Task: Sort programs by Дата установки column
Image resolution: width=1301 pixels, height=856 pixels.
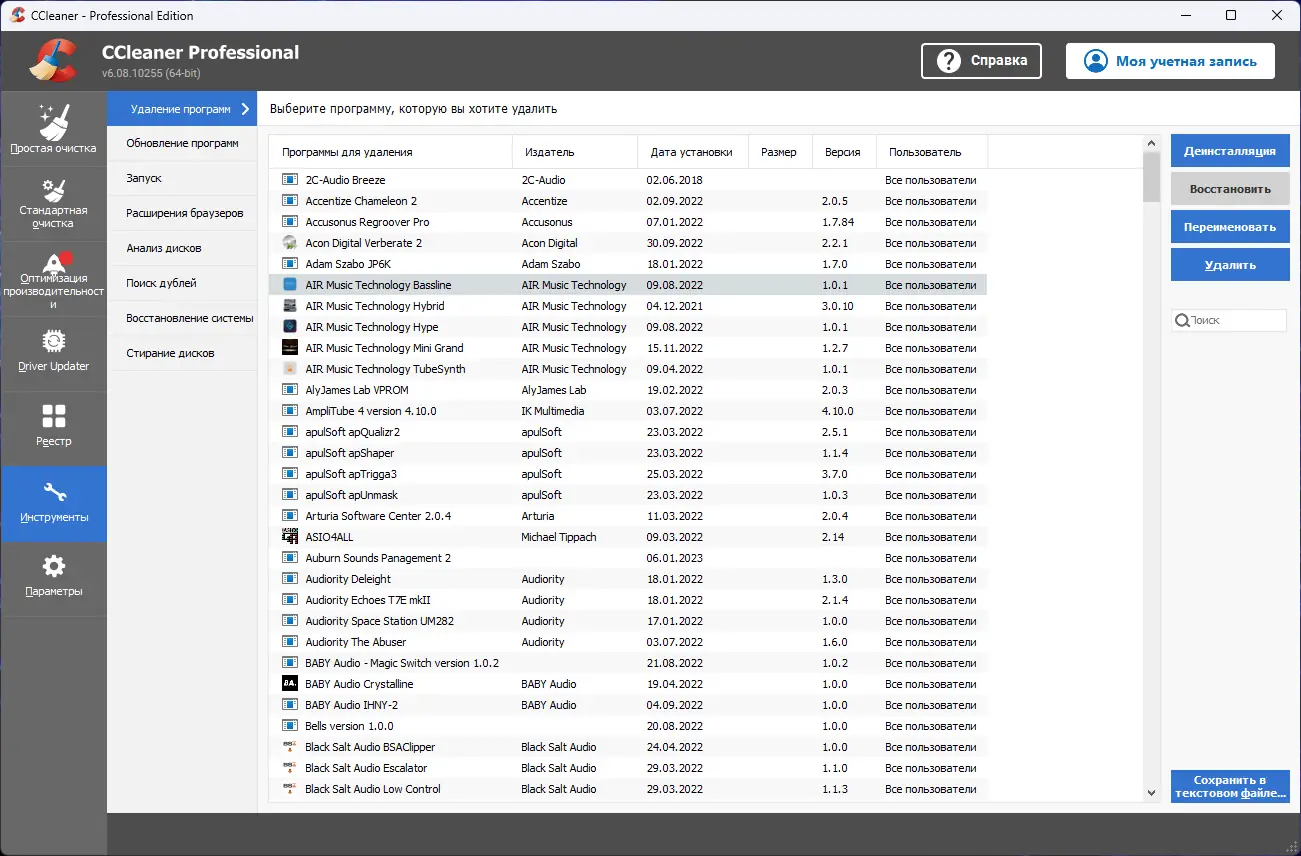Action: [x=692, y=151]
